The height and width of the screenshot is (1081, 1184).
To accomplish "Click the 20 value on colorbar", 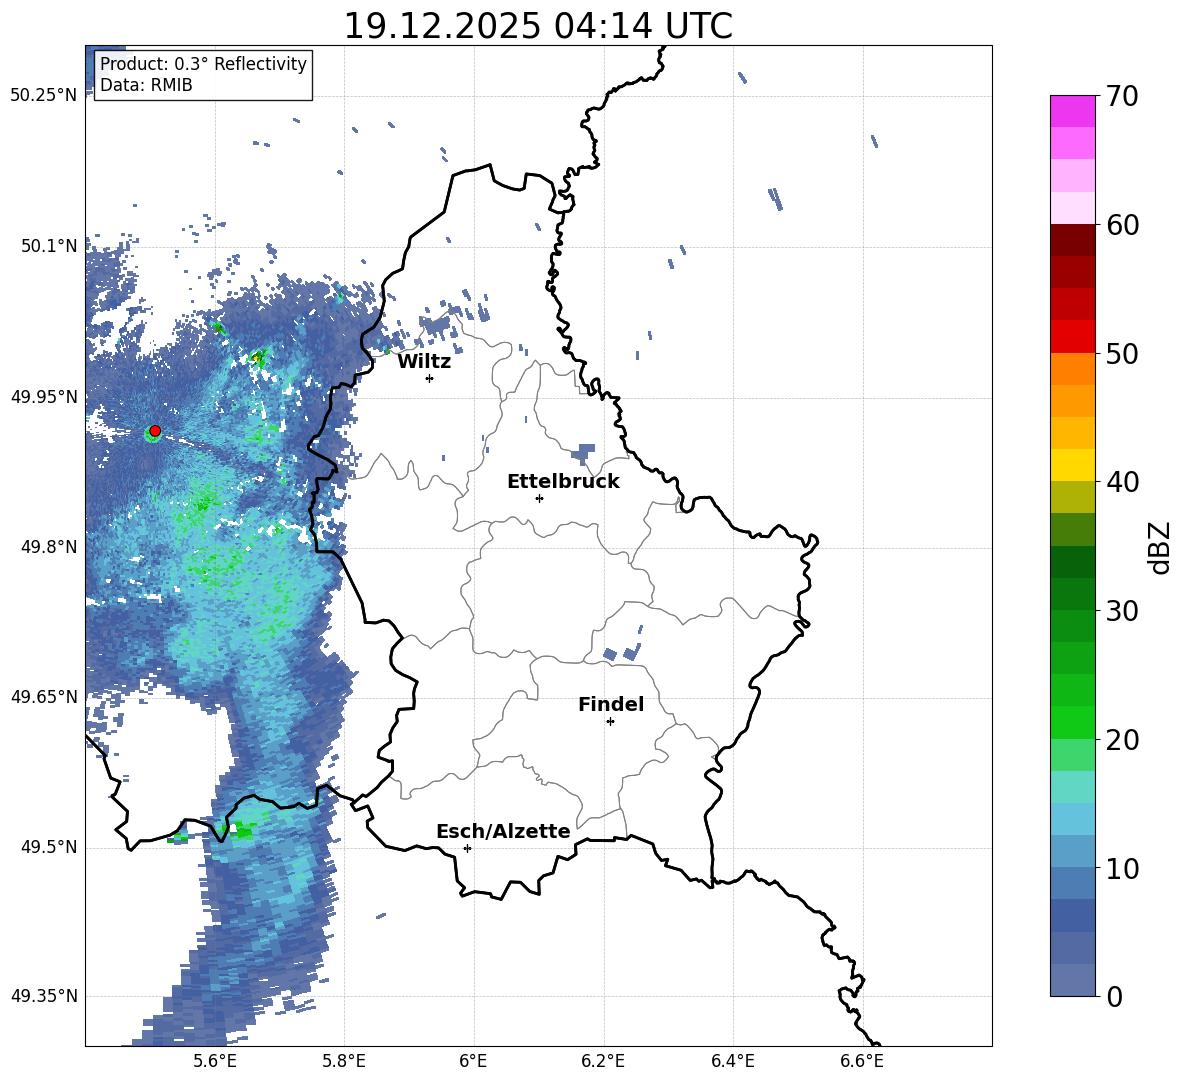I will (x=1123, y=740).
